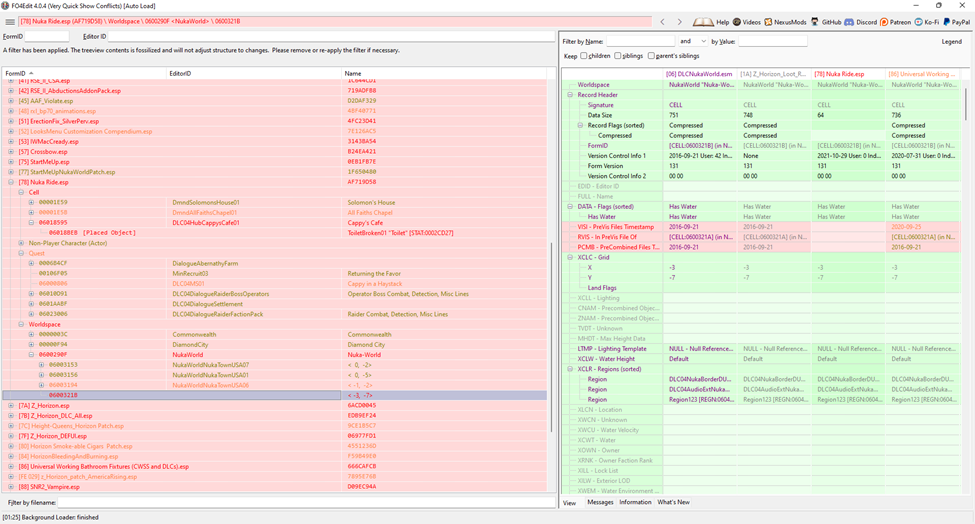Sort by the EditorID column header
Viewport: 975px width, 524px height.
254,73
